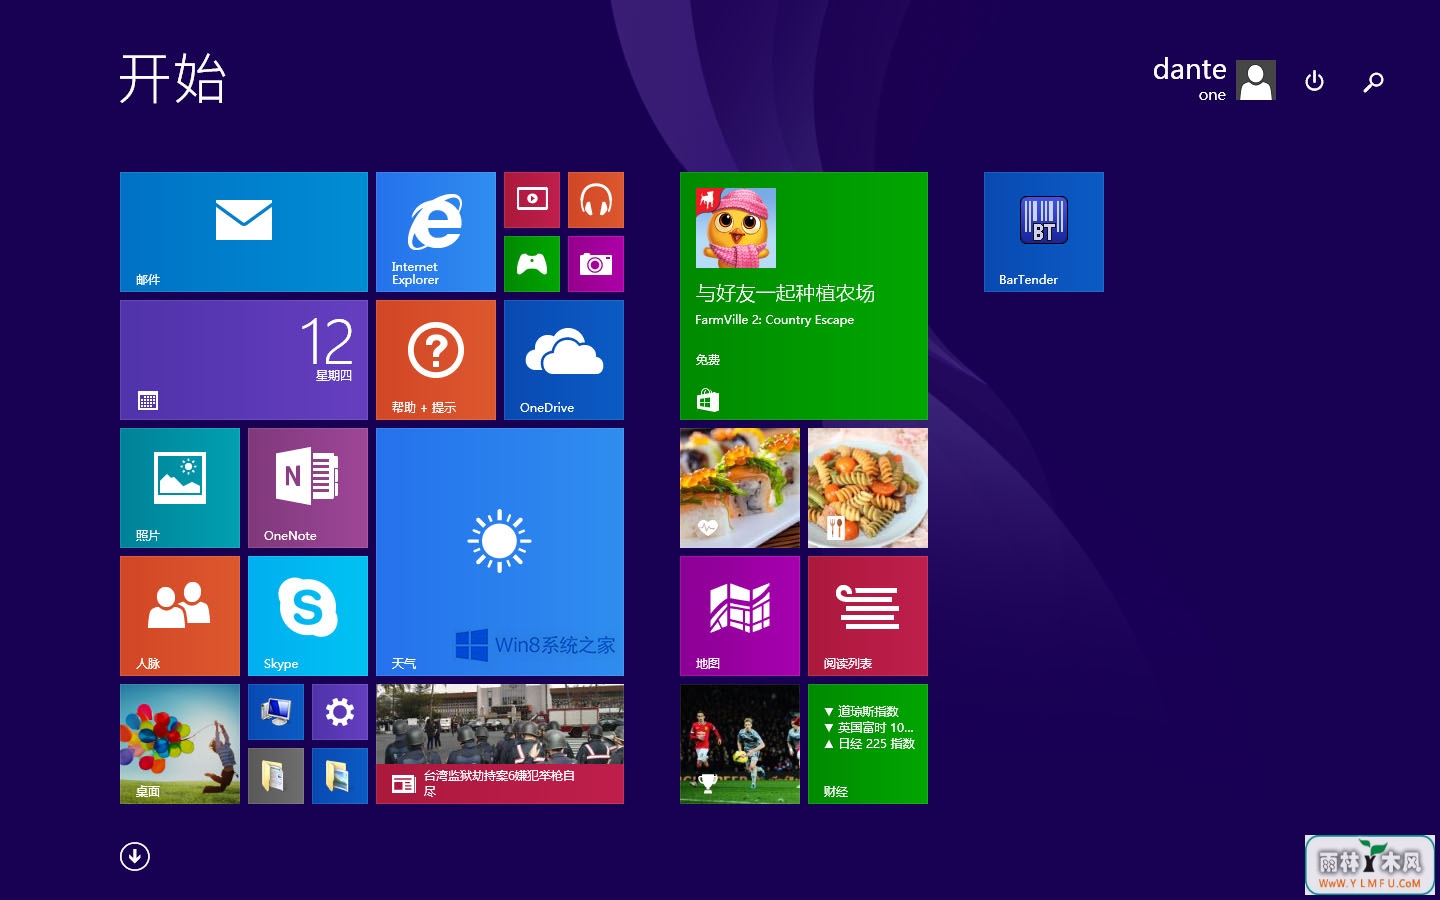Click the search magnifier button
The width and height of the screenshot is (1440, 900).
[x=1373, y=81]
